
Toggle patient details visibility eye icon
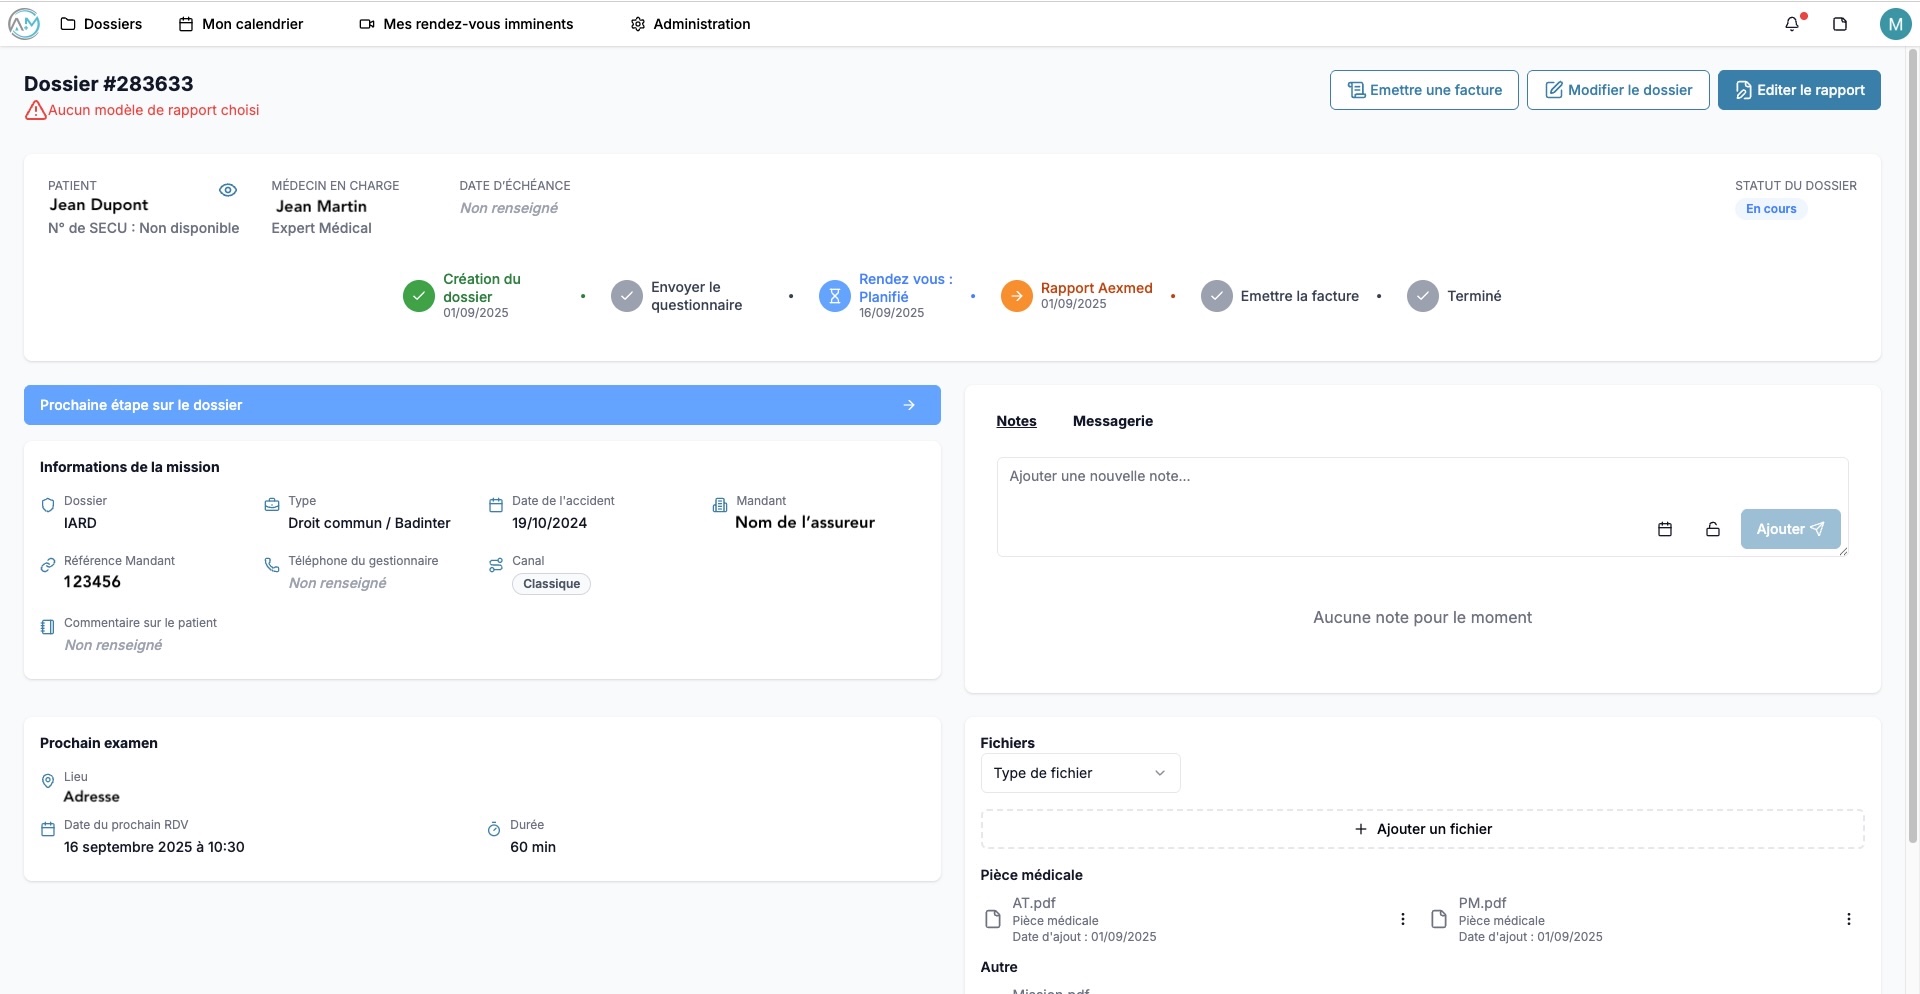click(228, 190)
